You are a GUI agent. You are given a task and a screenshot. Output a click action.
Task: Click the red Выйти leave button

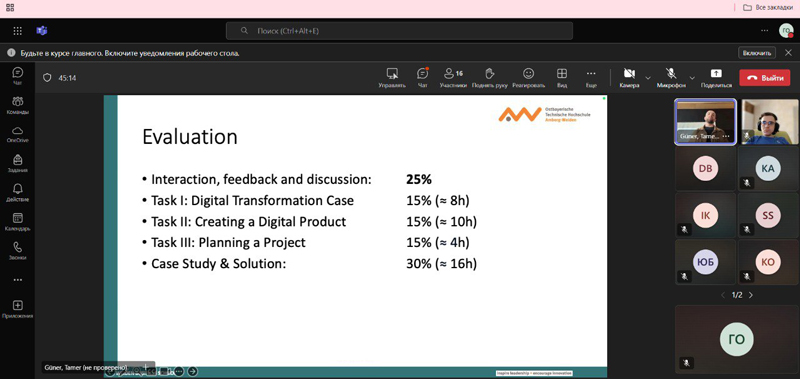tap(765, 78)
